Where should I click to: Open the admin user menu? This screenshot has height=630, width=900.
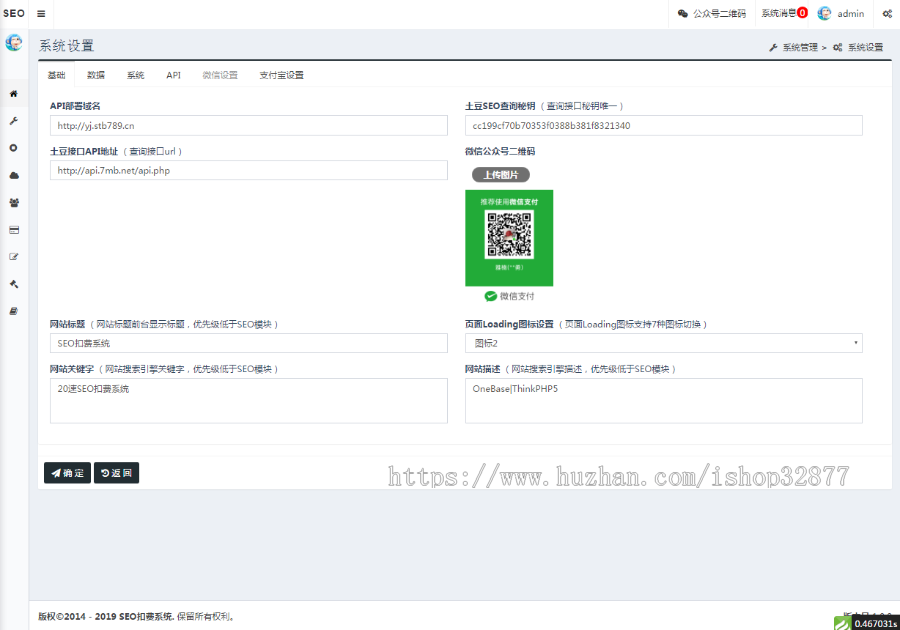pyautogui.click(x=851, y=14)
